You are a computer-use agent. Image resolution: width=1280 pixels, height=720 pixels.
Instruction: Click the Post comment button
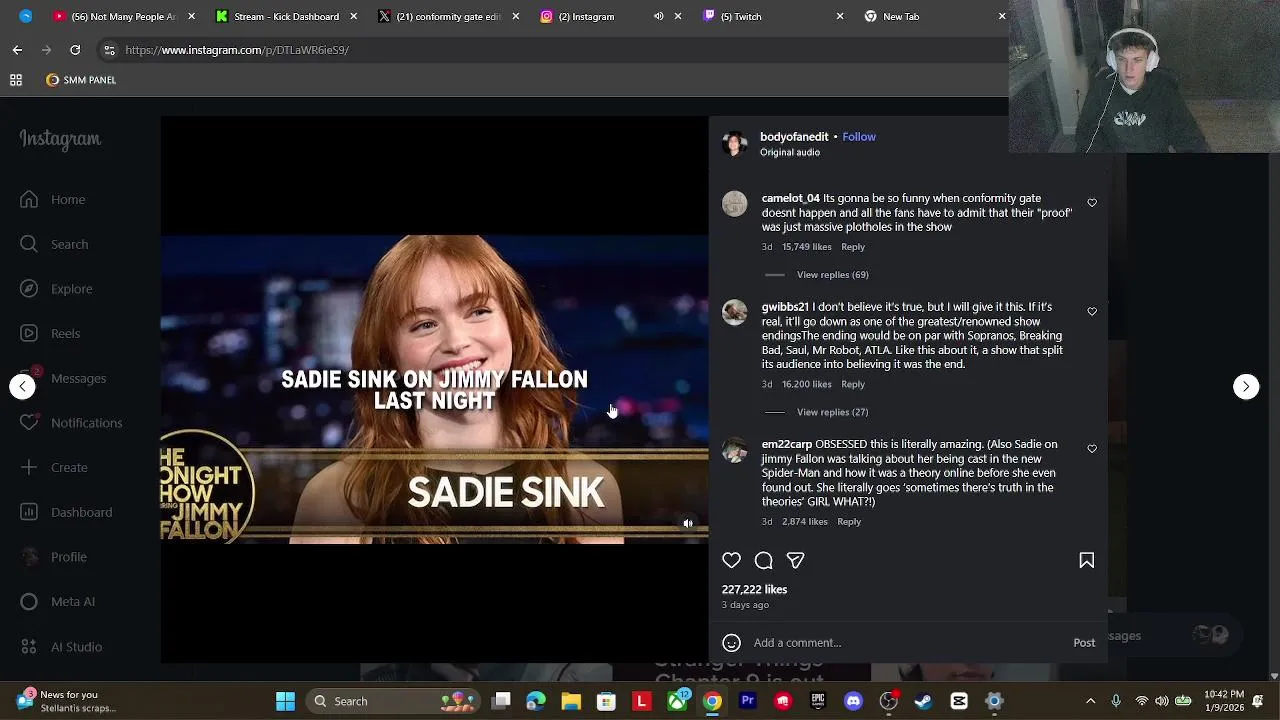coord(1084,643)
